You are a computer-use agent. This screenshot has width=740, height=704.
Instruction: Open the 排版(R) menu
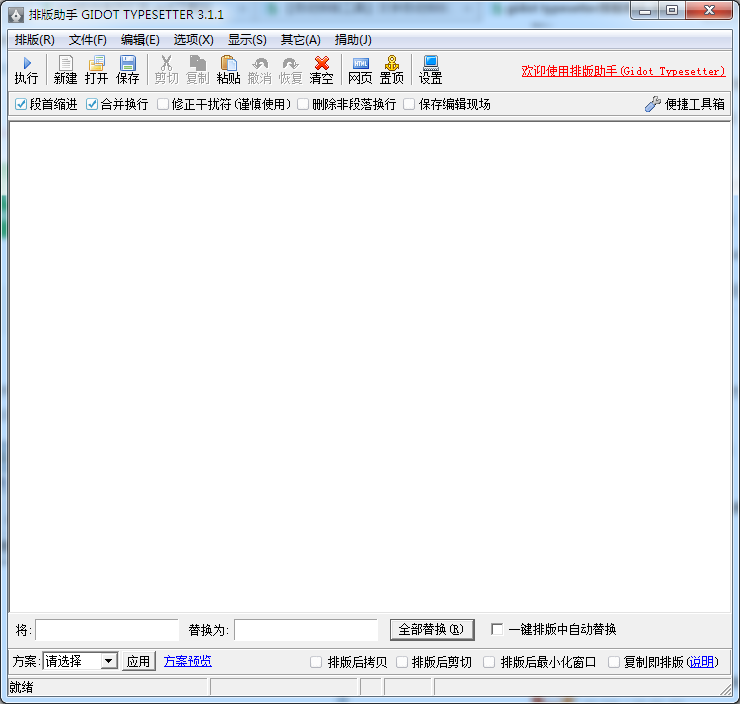tap(34, 40)
